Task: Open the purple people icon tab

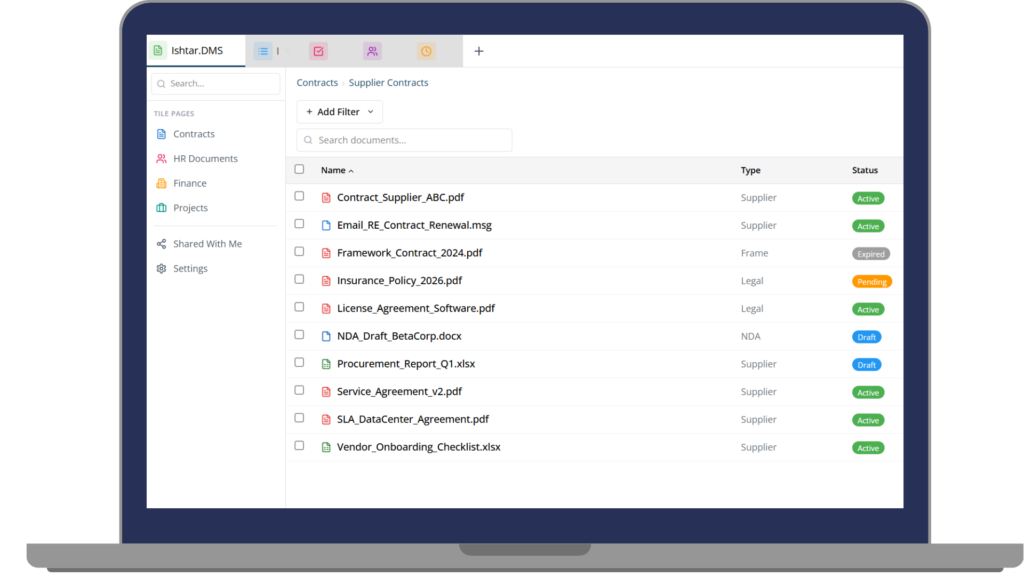Action: click(x=372, y=51)
